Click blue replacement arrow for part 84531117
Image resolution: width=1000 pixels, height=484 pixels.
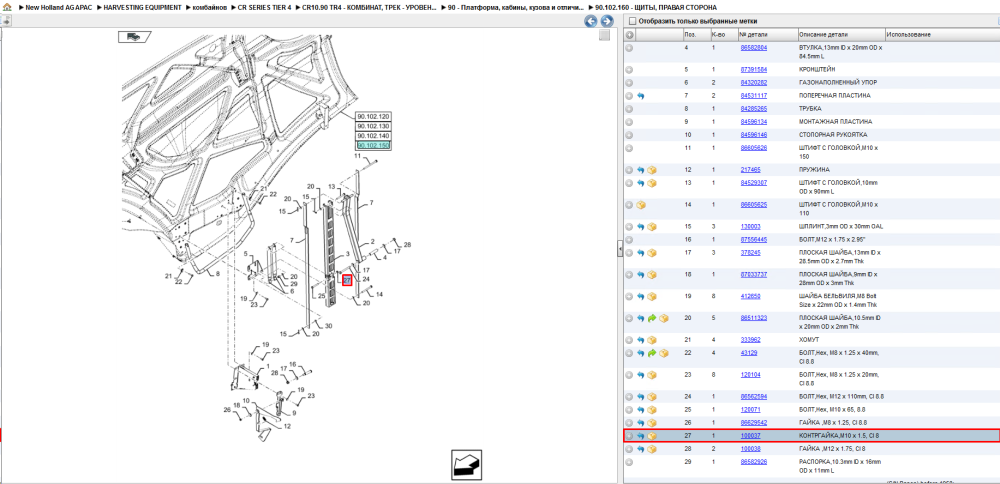tap(640, 96)
